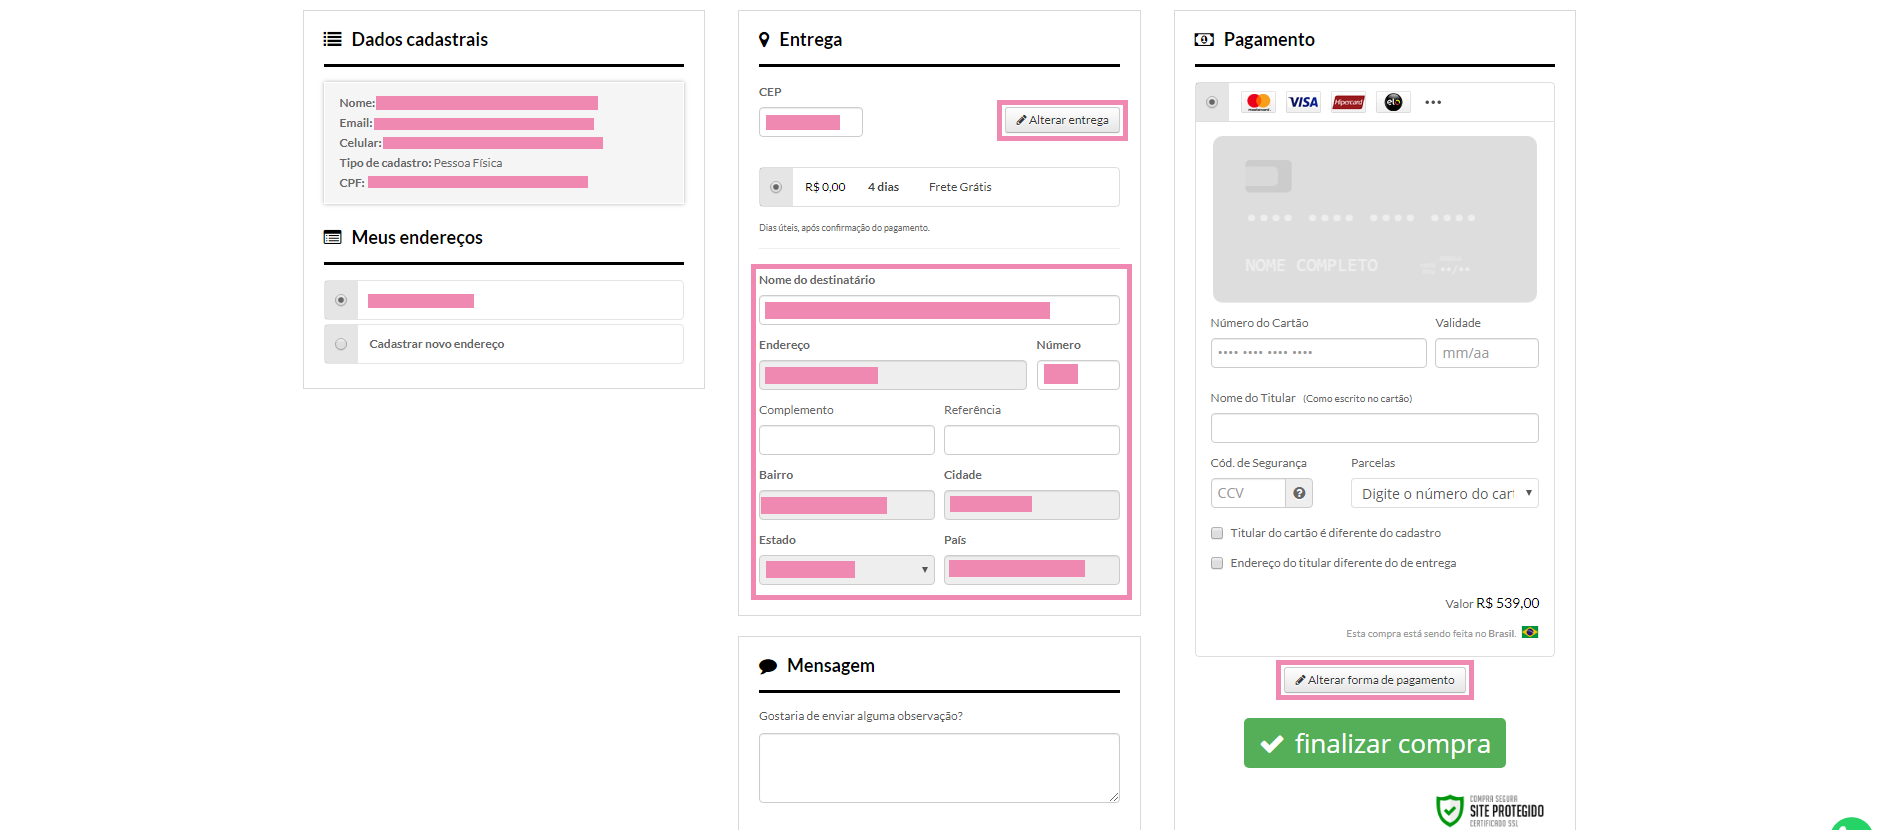The width and height of the screenshot is (1890, 830).
Task: Choose Cadastrar novo endereço radio option
Action: 341,344
